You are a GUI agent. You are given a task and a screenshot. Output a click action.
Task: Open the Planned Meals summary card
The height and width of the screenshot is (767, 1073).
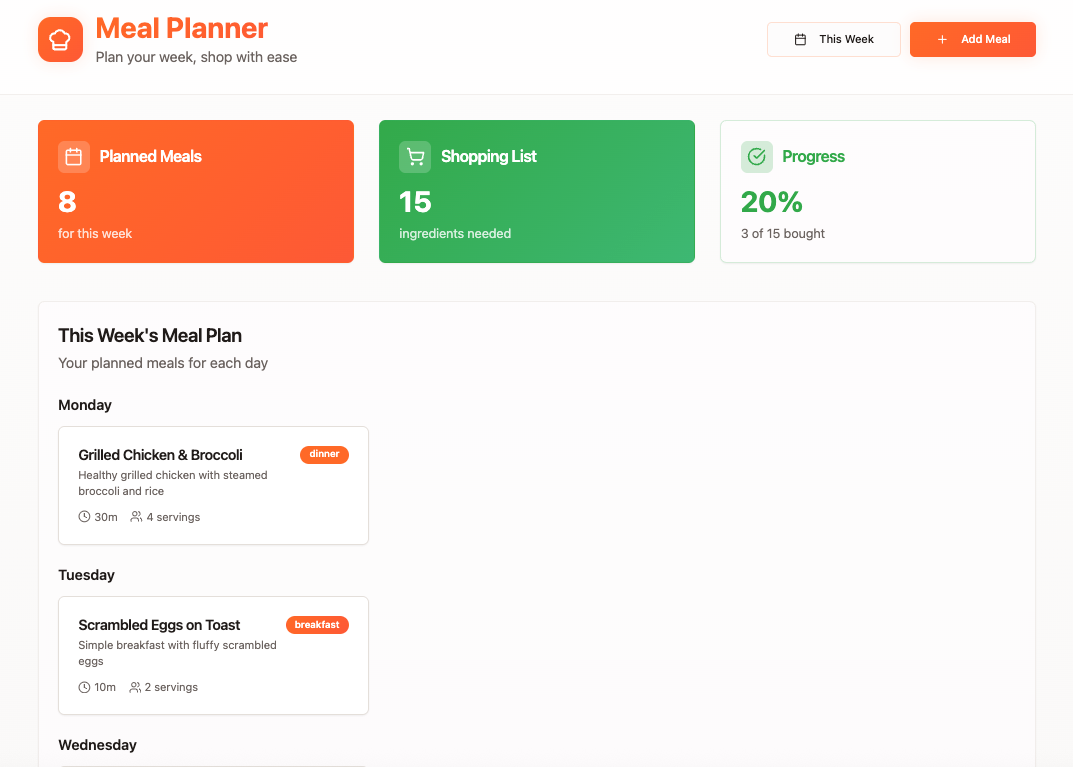pyautogui.click(x=195, y=191)
